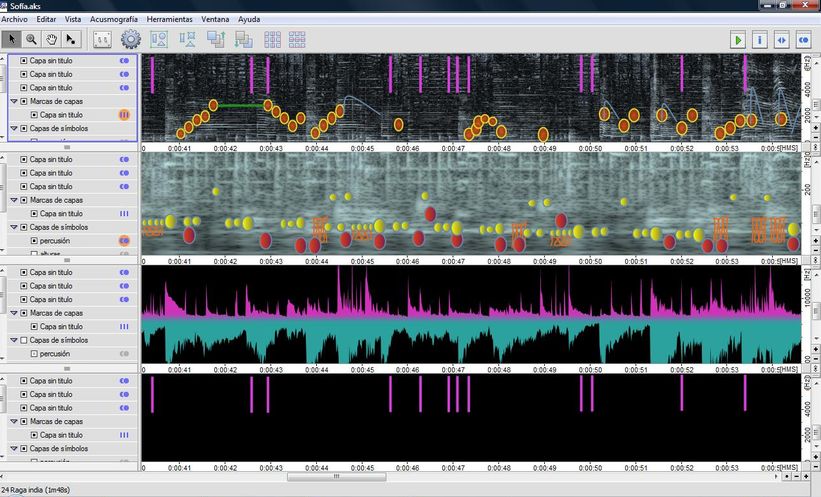Click the blue left-right arrows icon
Screen dimensions: 821x497
[782, 40]
